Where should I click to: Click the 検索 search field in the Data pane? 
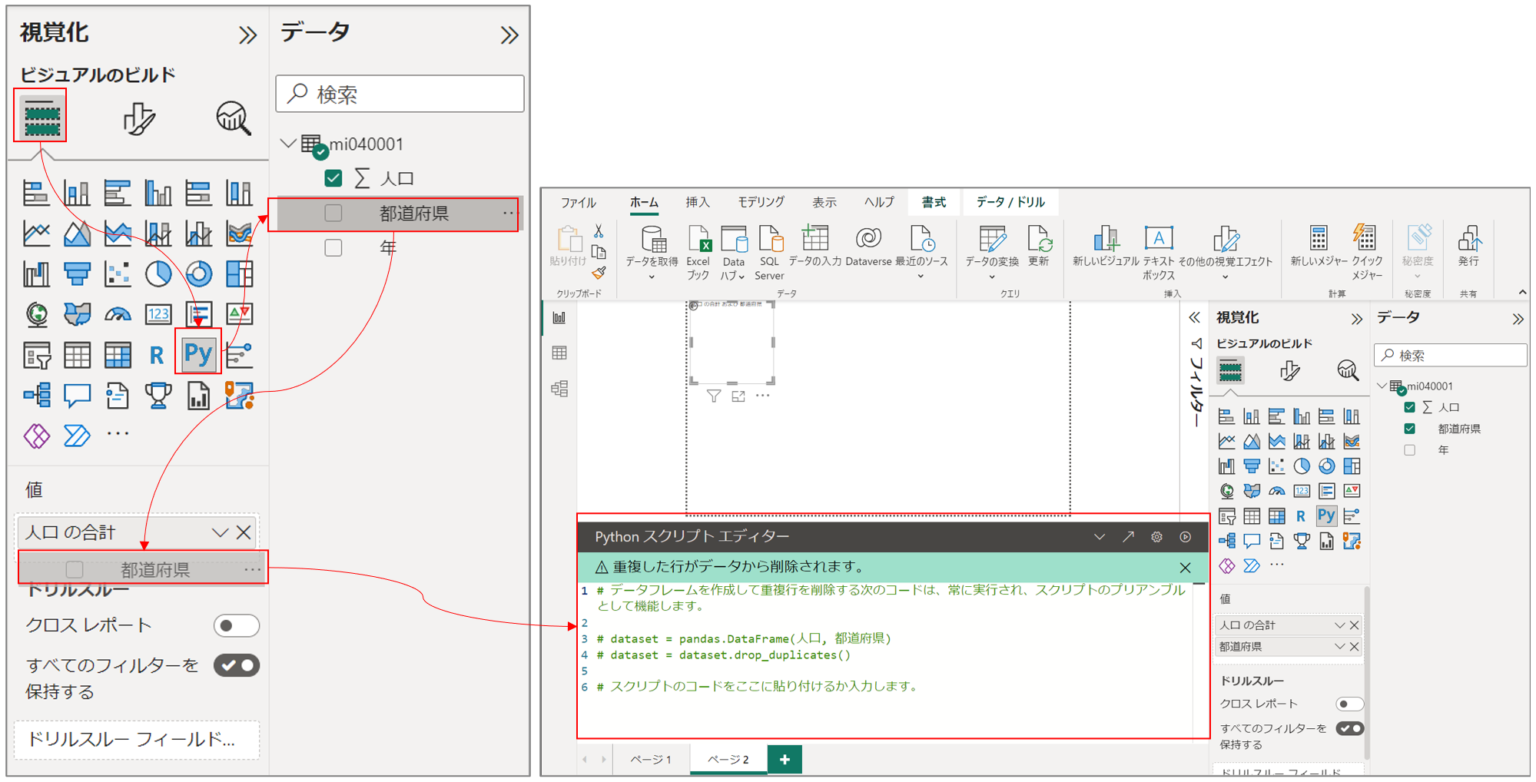pos(399,93)
